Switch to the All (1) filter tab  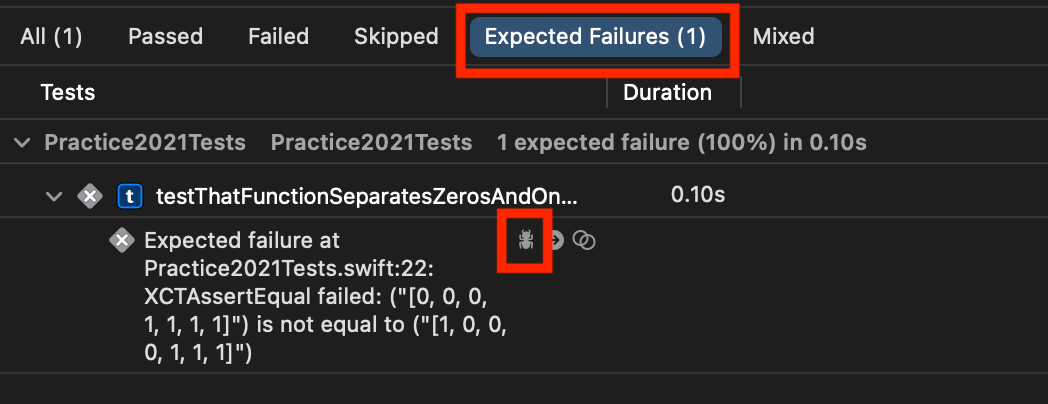(x=51, y=36)
